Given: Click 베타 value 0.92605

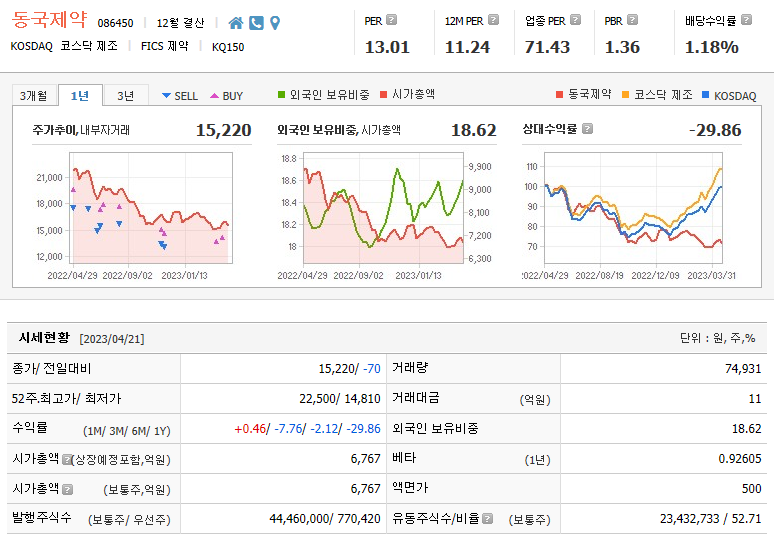Looking at the screenshot, I should pos(740,459).
